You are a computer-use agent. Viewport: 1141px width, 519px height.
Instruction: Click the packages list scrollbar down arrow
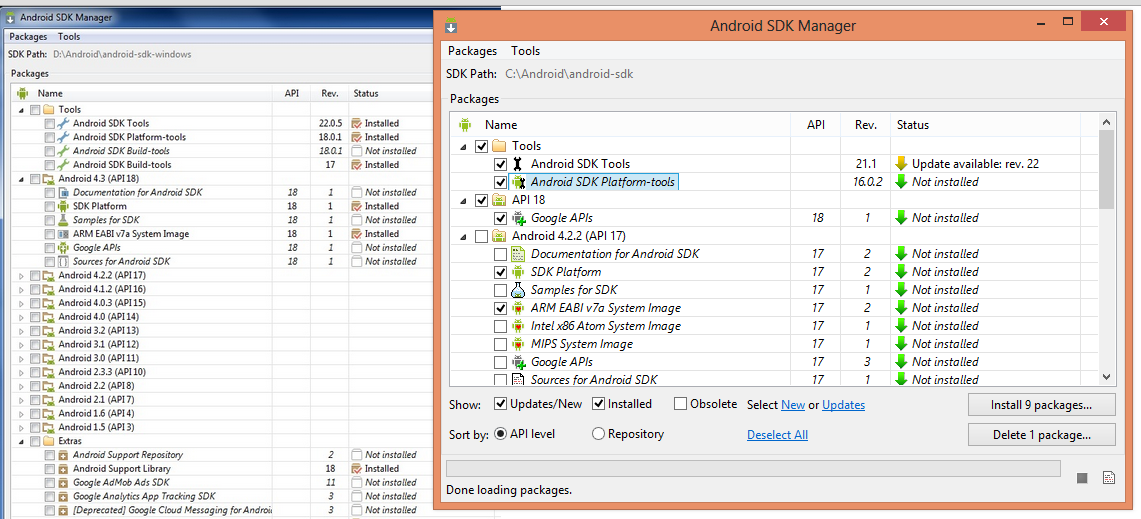(x=1106, y=376)
